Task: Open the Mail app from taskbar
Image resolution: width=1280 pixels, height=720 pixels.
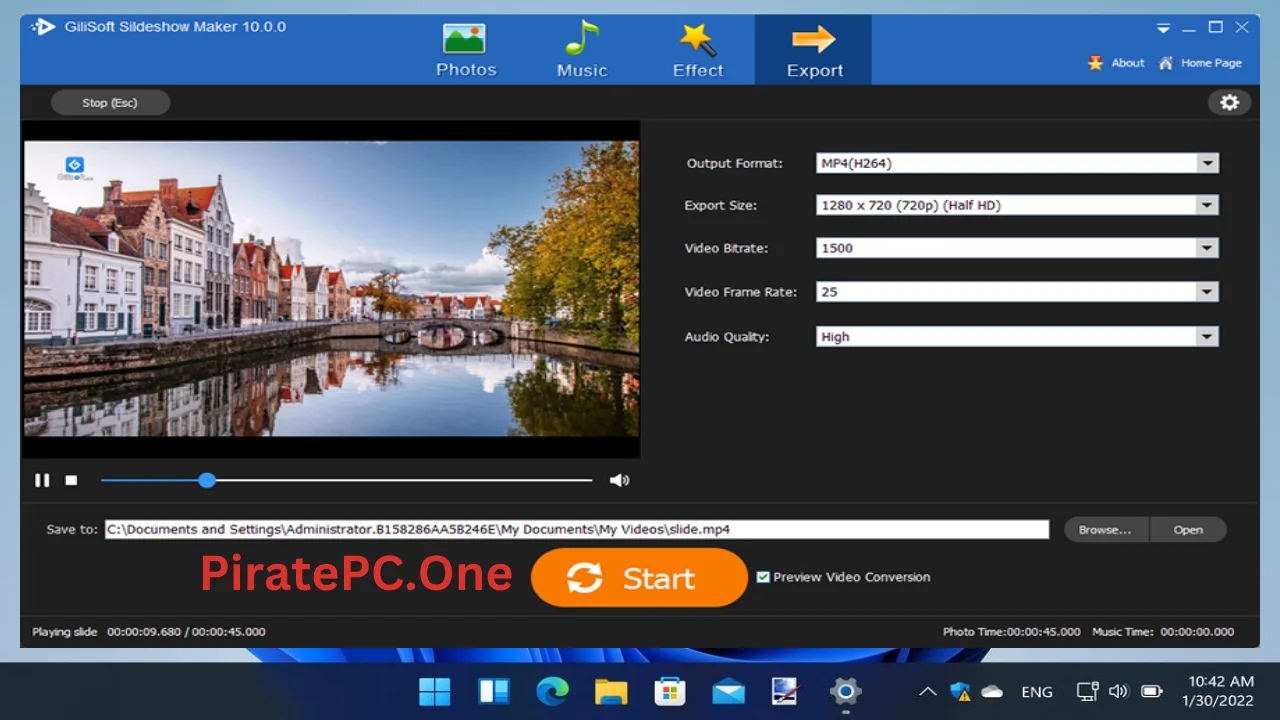Action: pos(728,691)
